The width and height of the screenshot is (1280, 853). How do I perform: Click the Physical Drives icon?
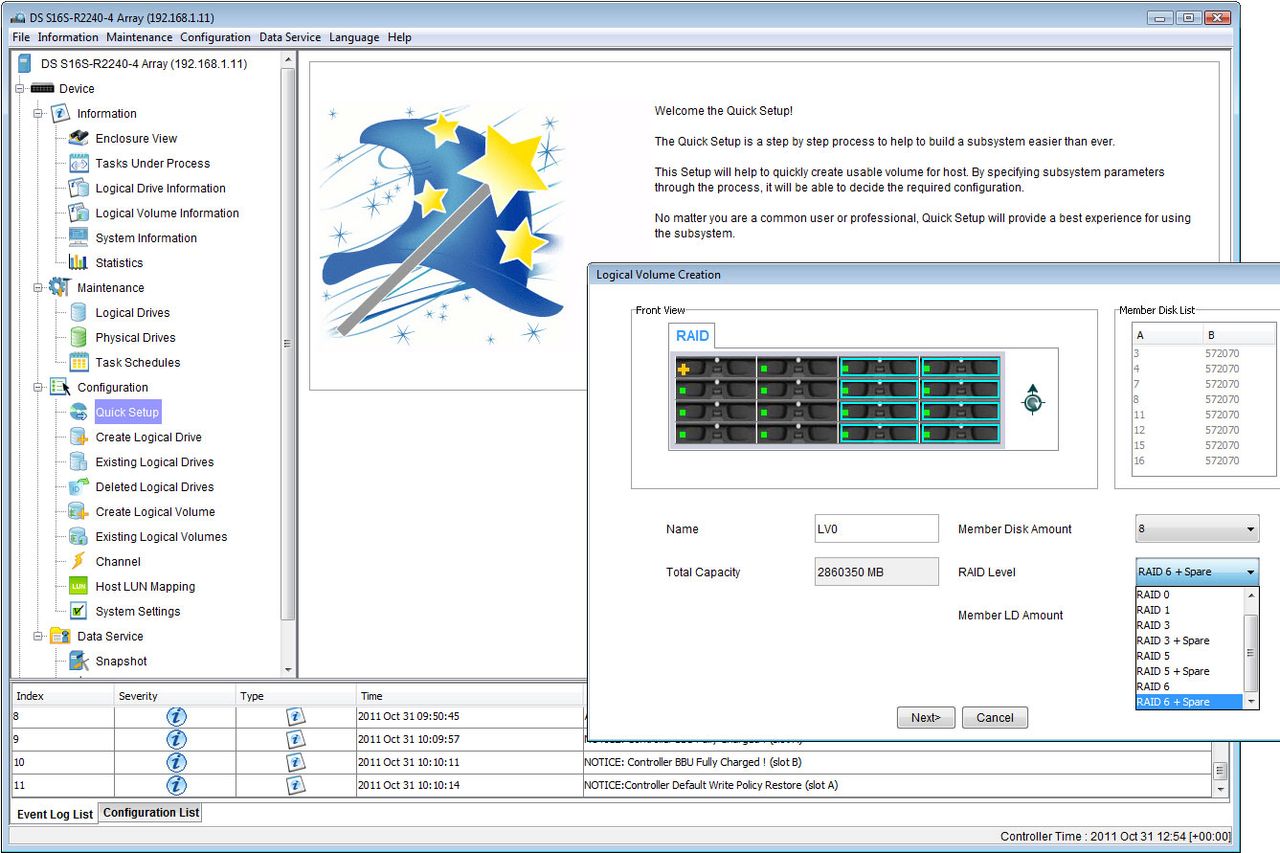79,338
